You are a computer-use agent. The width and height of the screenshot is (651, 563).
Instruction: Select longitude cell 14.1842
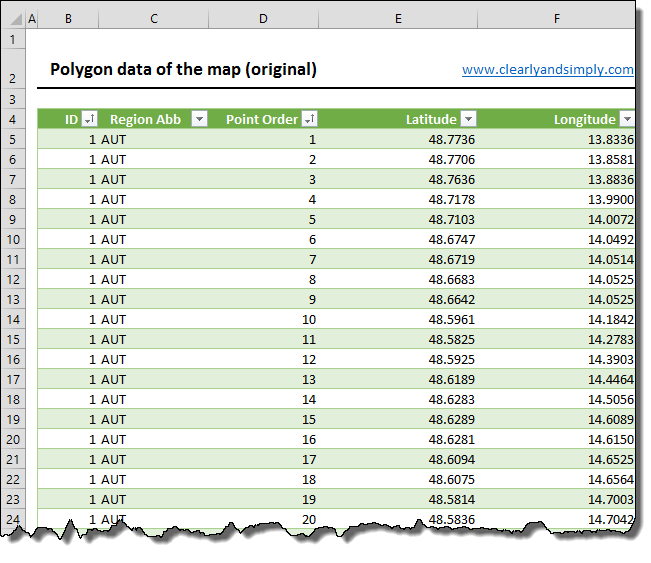(x=556, y=319)
